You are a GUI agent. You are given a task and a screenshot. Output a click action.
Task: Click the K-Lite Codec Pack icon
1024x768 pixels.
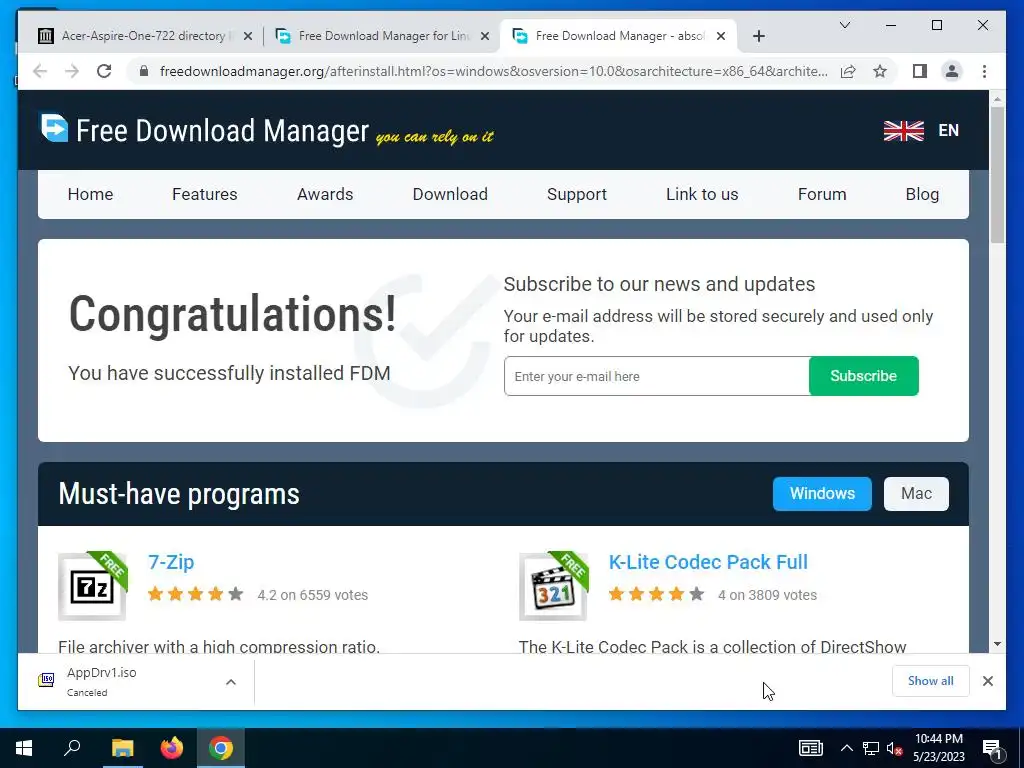coord(553,586)
